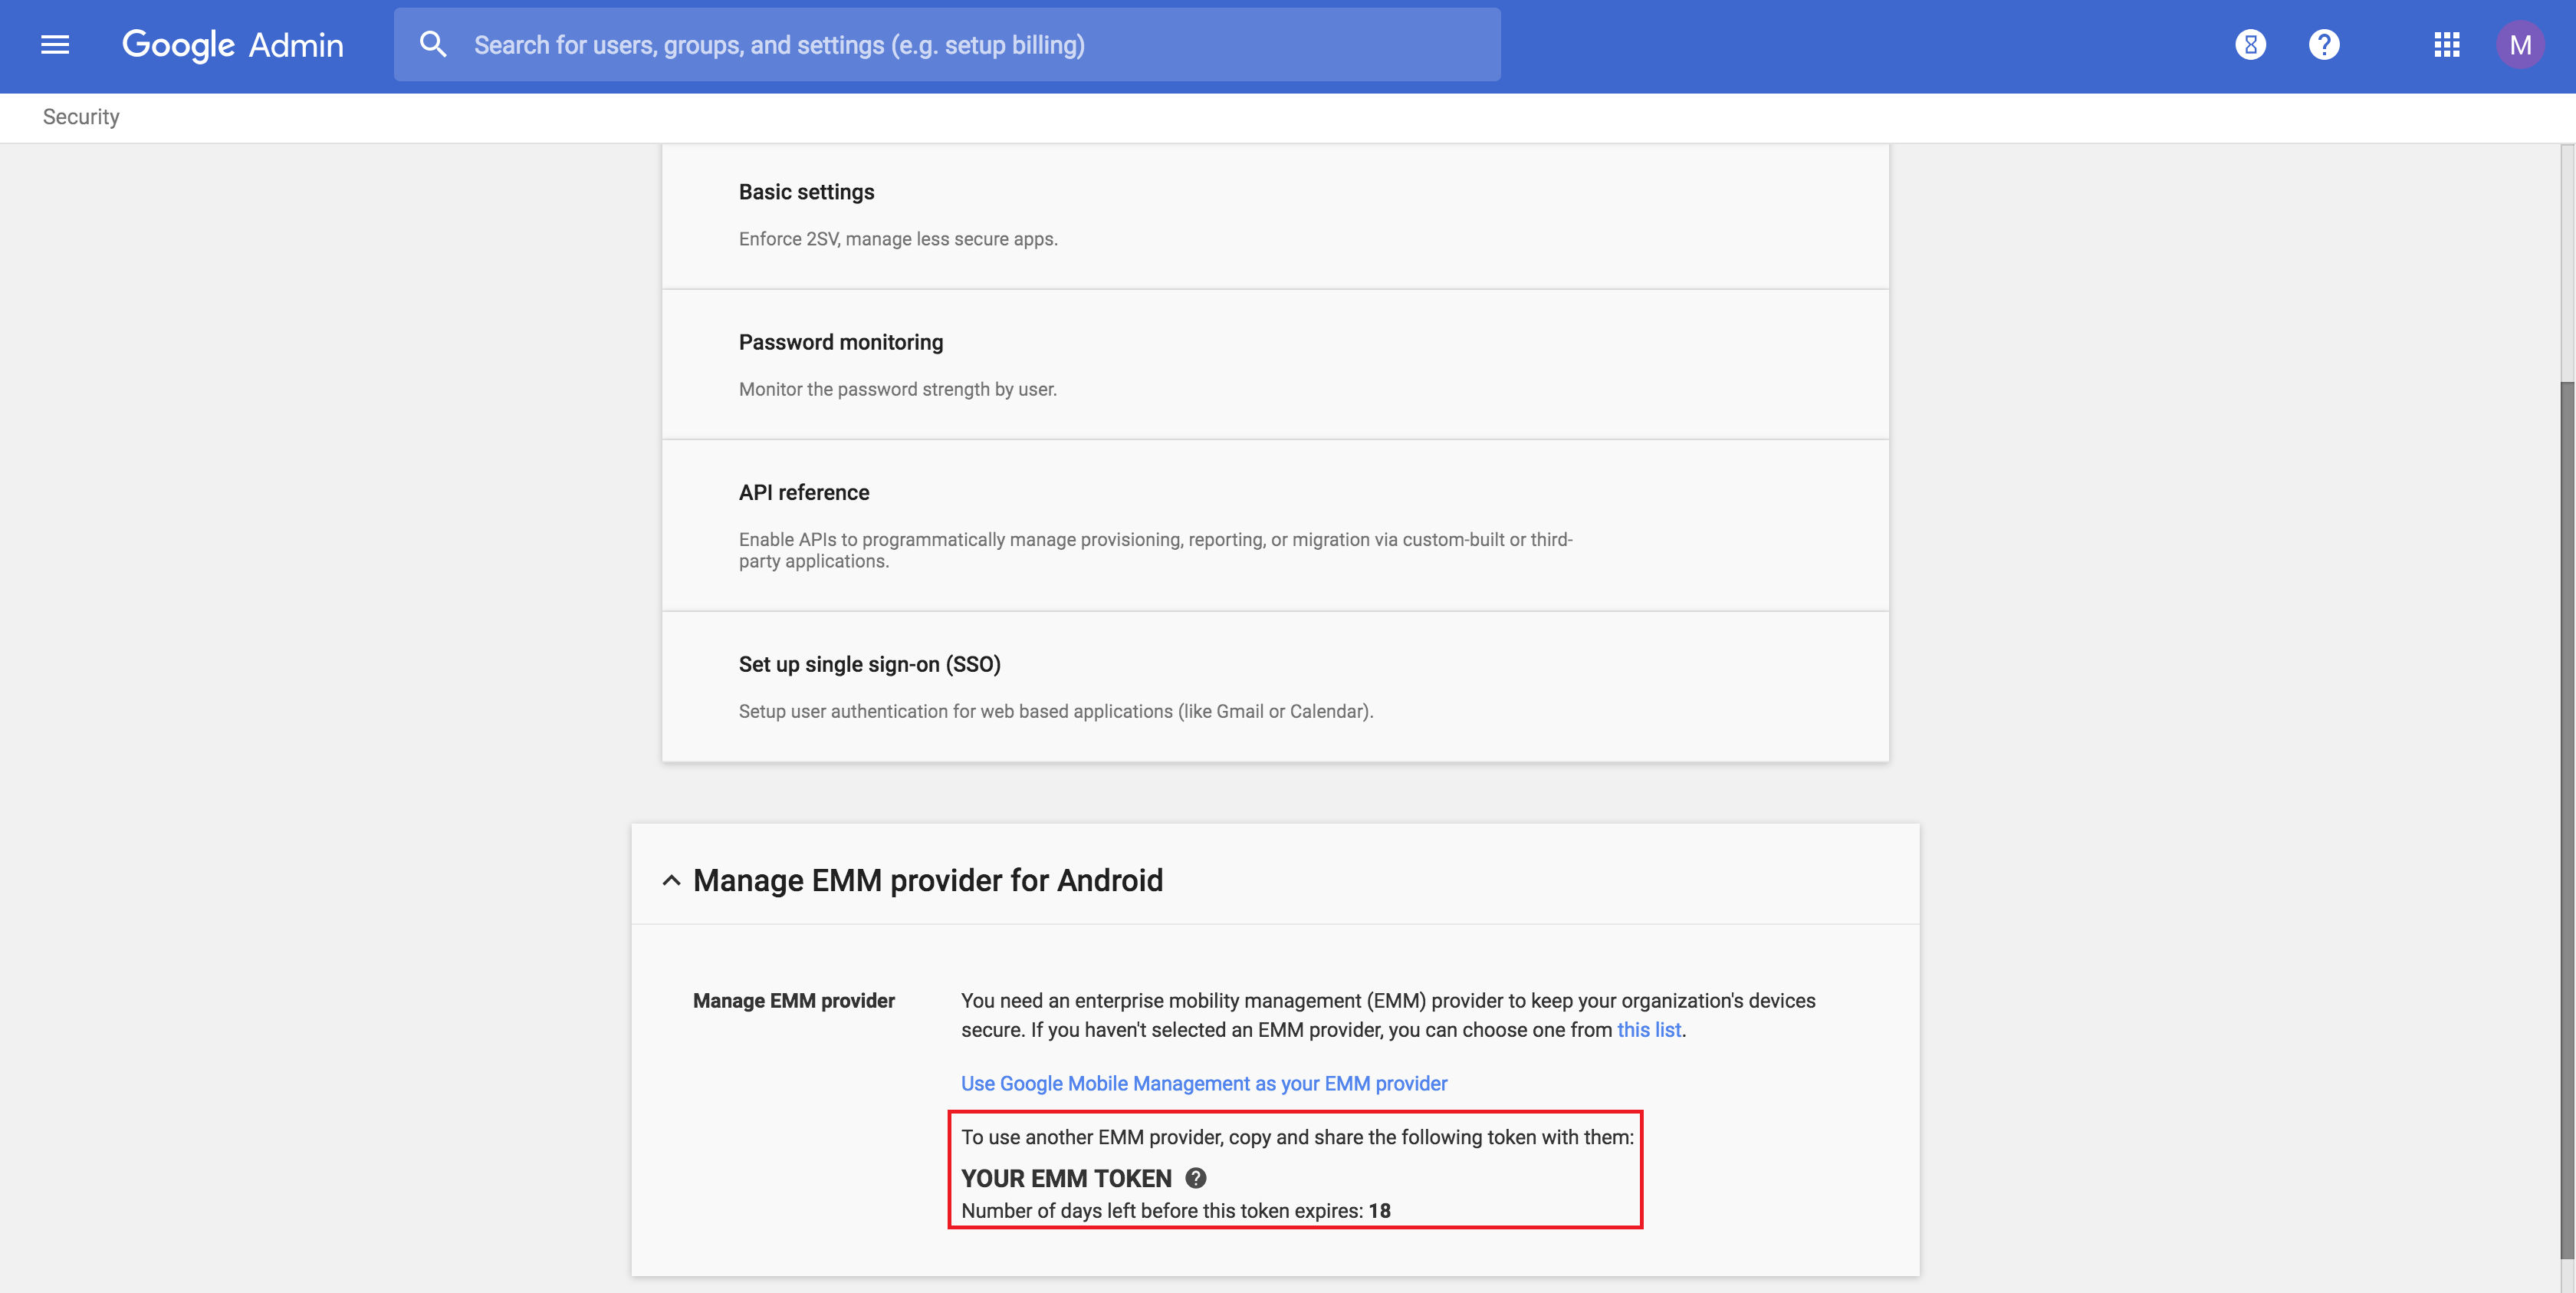Open the Google apps grid
The width and height of the screenshot is (2576, 1293).
click(x=2446, y=45)
